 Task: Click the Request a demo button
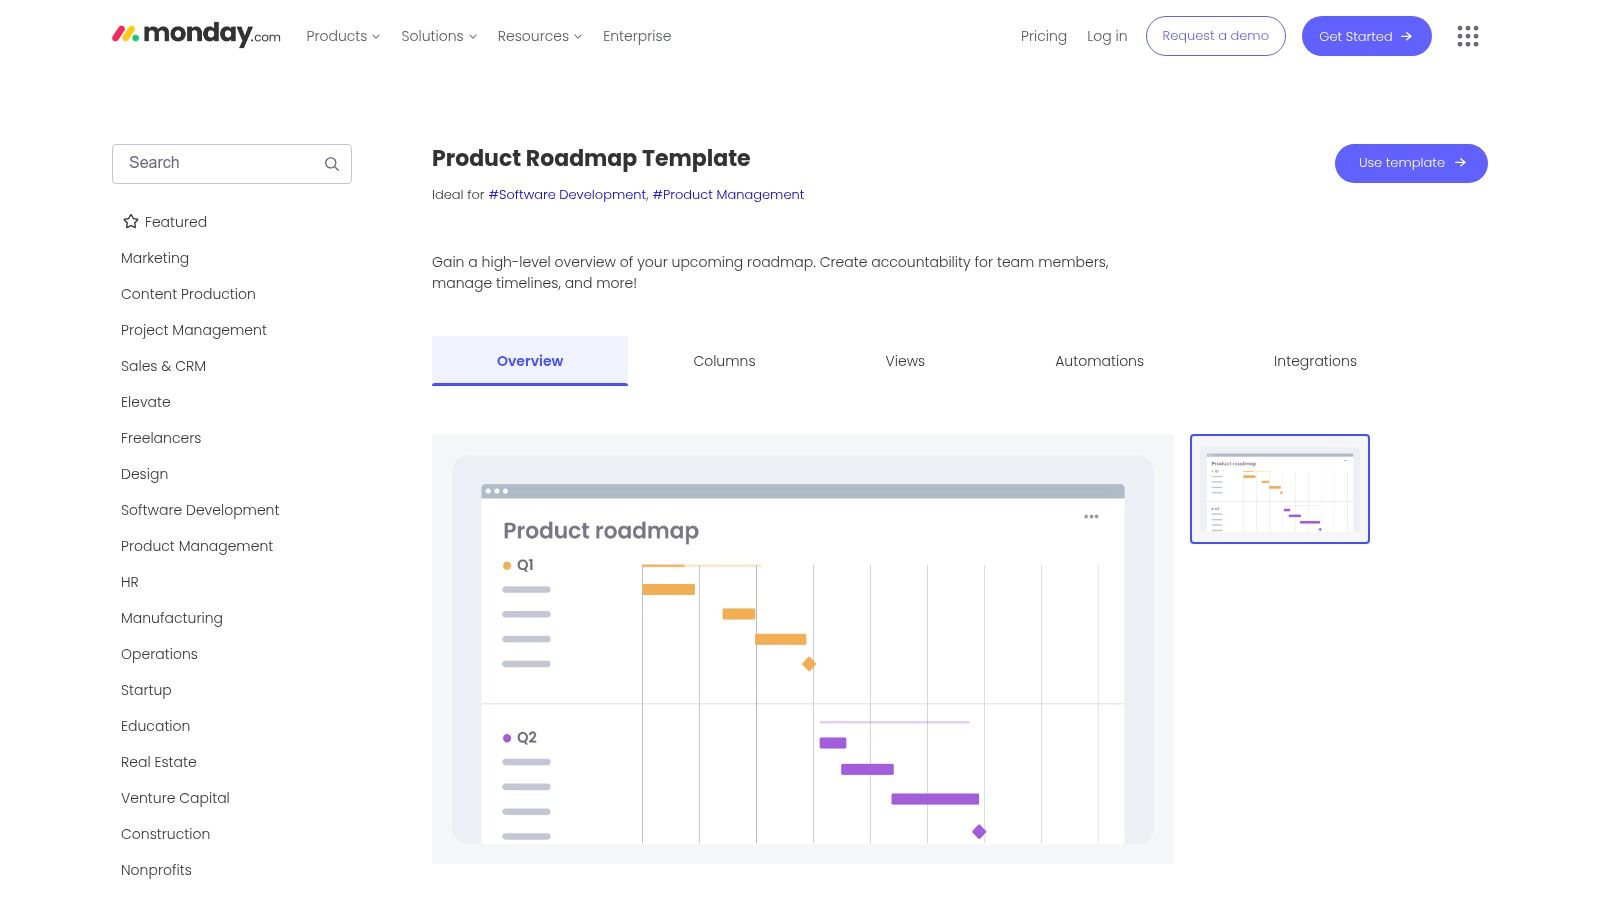coord(1215,36)
